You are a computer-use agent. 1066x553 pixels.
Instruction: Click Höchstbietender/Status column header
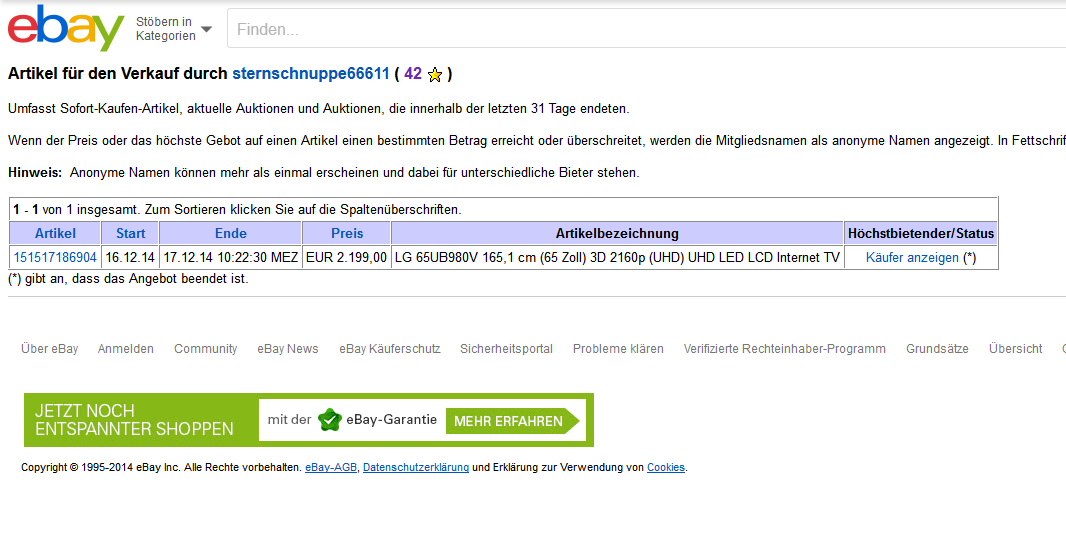(921, 233)
